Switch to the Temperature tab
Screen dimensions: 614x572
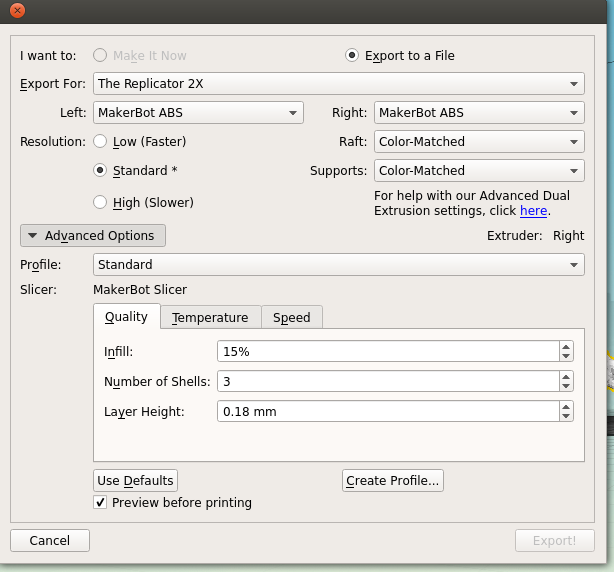coord(210,318)
